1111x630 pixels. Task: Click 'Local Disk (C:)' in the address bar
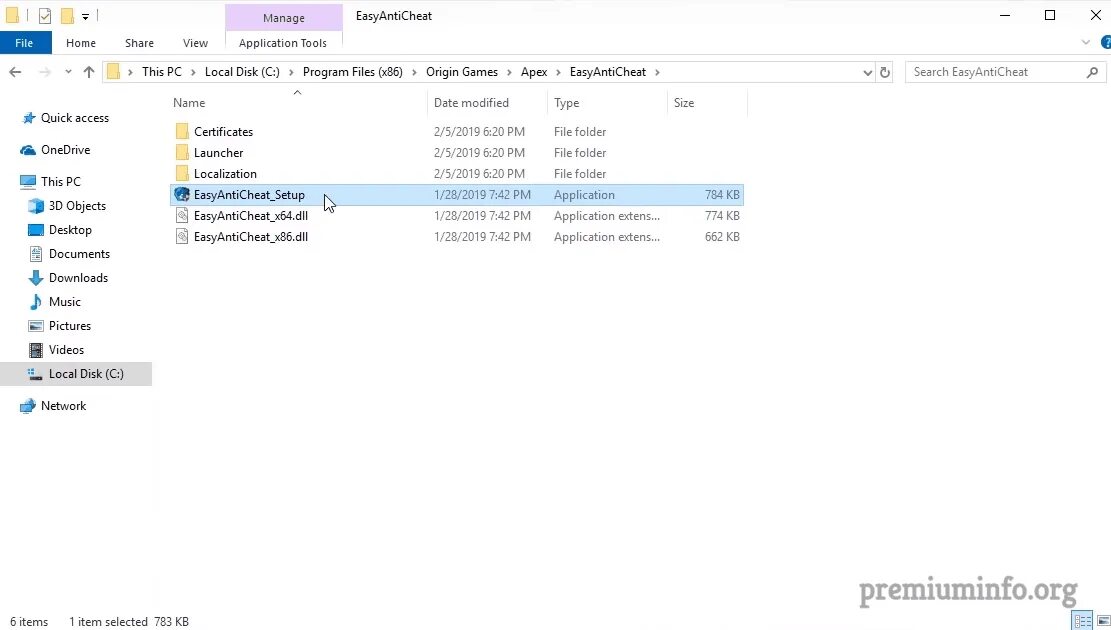(x=242, y=72)
